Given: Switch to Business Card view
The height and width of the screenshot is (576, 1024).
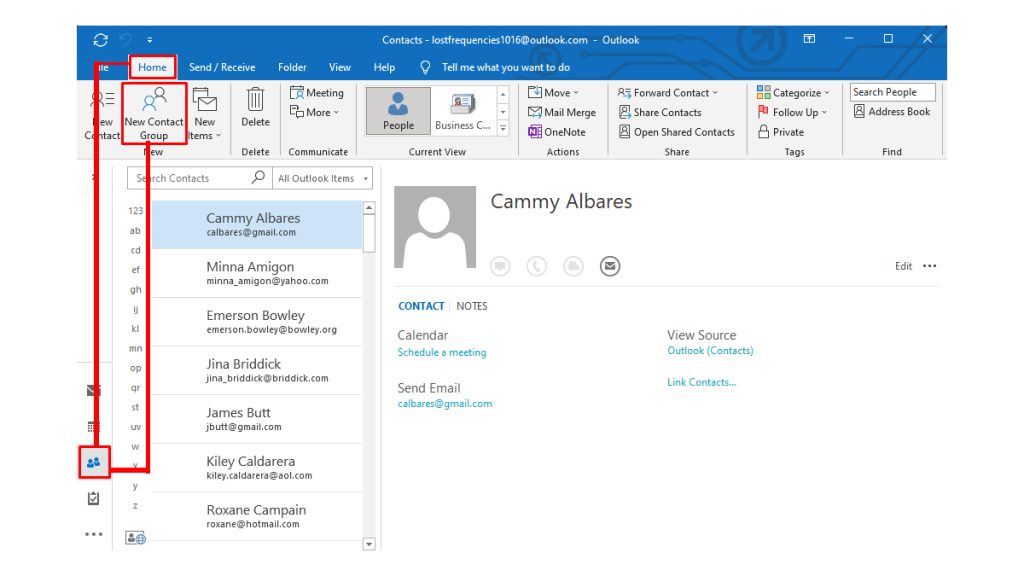Looking at the screenshot, I should pos(462,110).
